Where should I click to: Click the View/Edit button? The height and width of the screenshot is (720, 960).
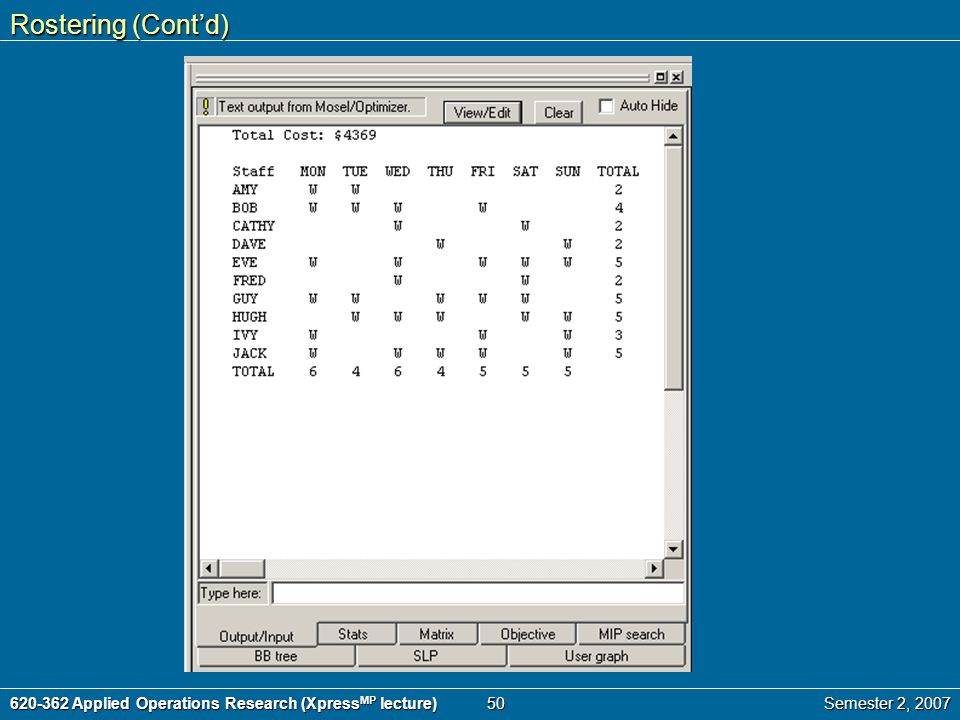pyautogui.click(x=482, y=113)
